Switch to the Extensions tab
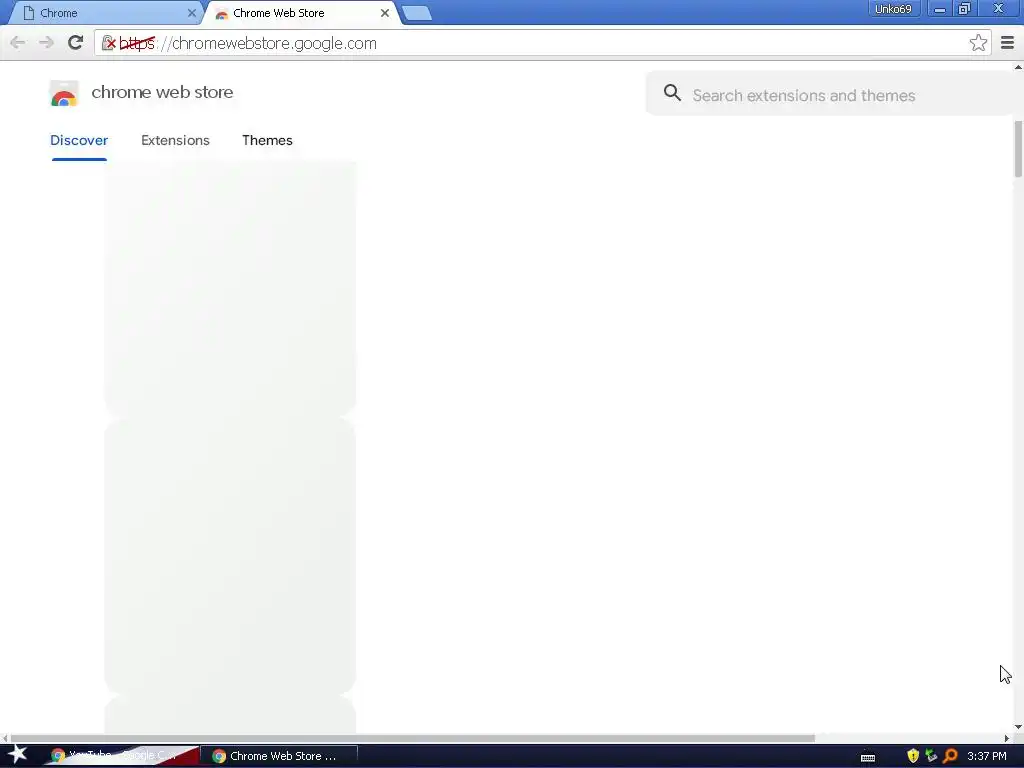Viewport: 1024px width, 768px height. (x=175, y=140)
